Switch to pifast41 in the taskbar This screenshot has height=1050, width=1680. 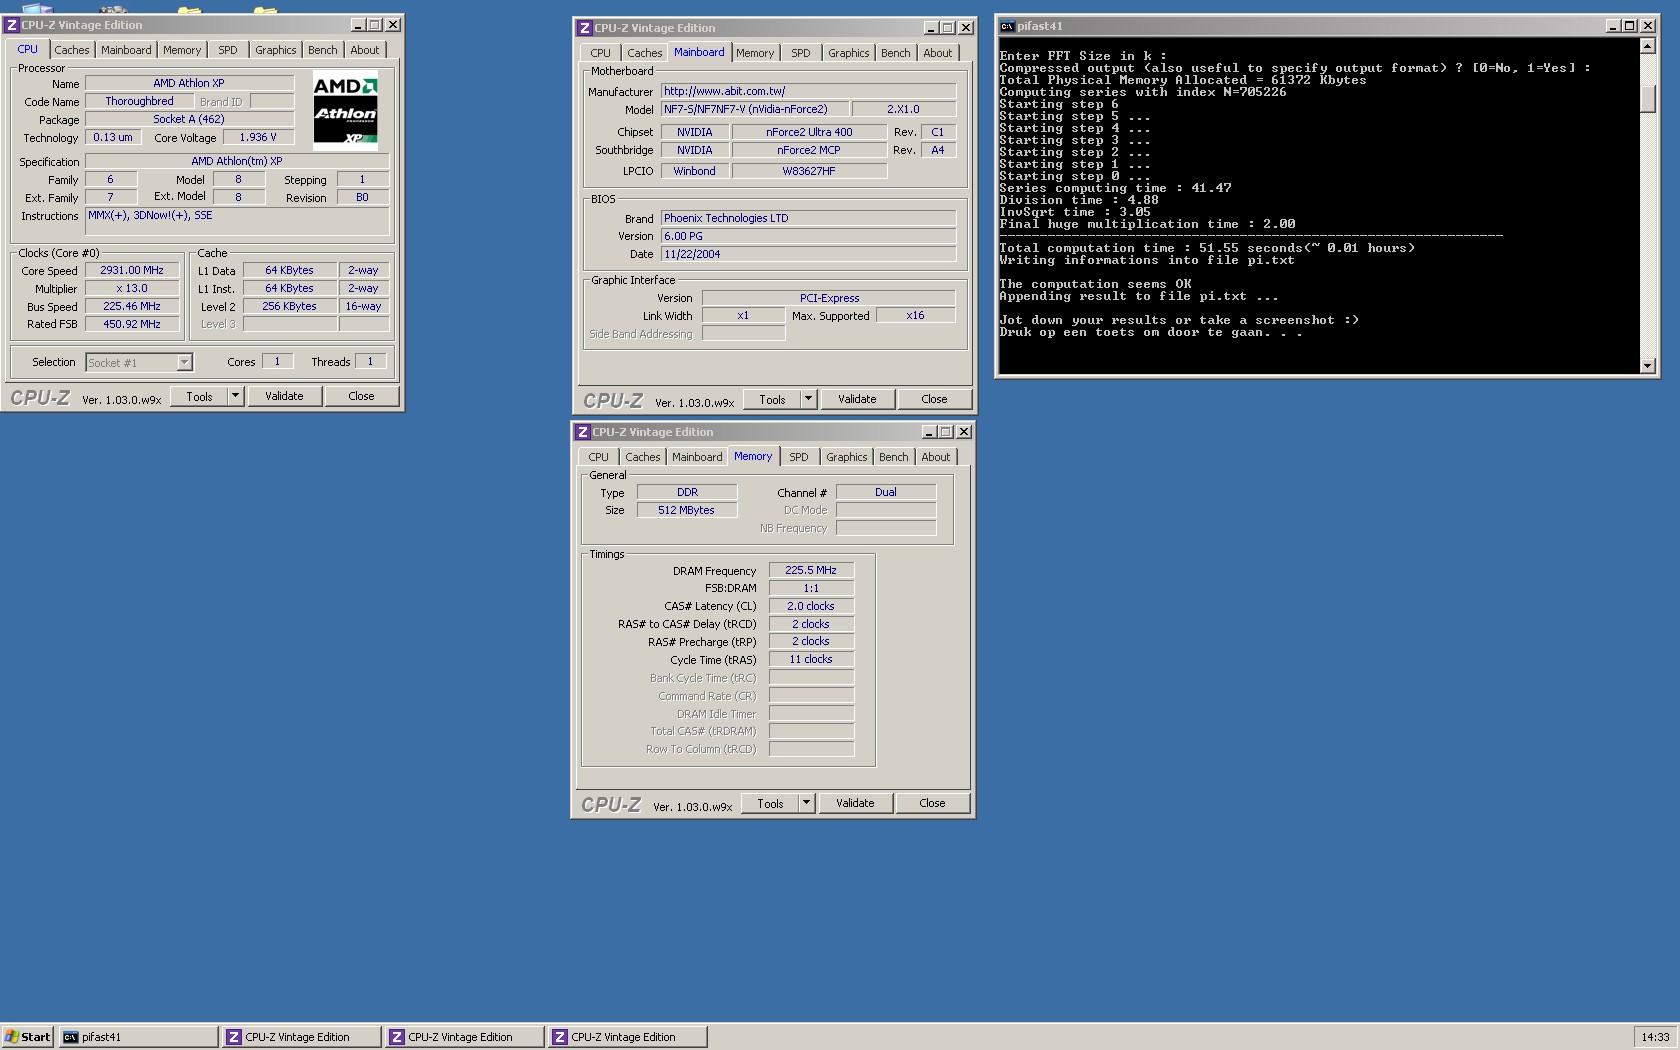tap(138, 1037)
